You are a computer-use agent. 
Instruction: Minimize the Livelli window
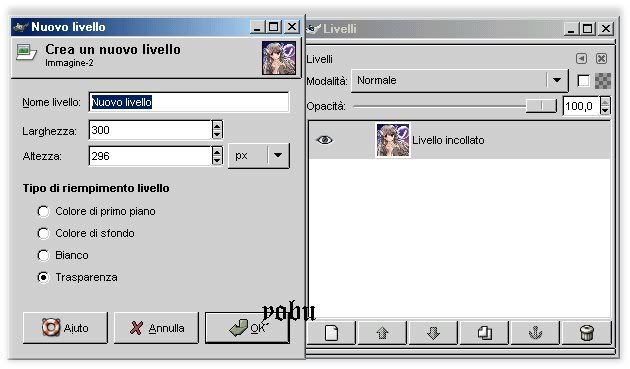pos(571,29)
